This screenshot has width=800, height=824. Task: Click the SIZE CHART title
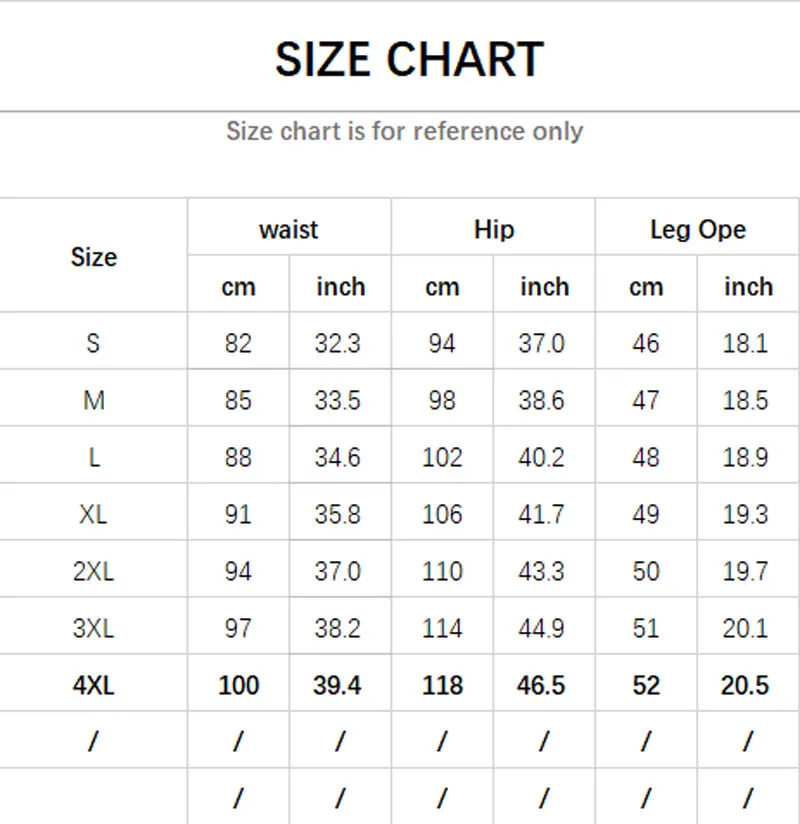(409, 60)
